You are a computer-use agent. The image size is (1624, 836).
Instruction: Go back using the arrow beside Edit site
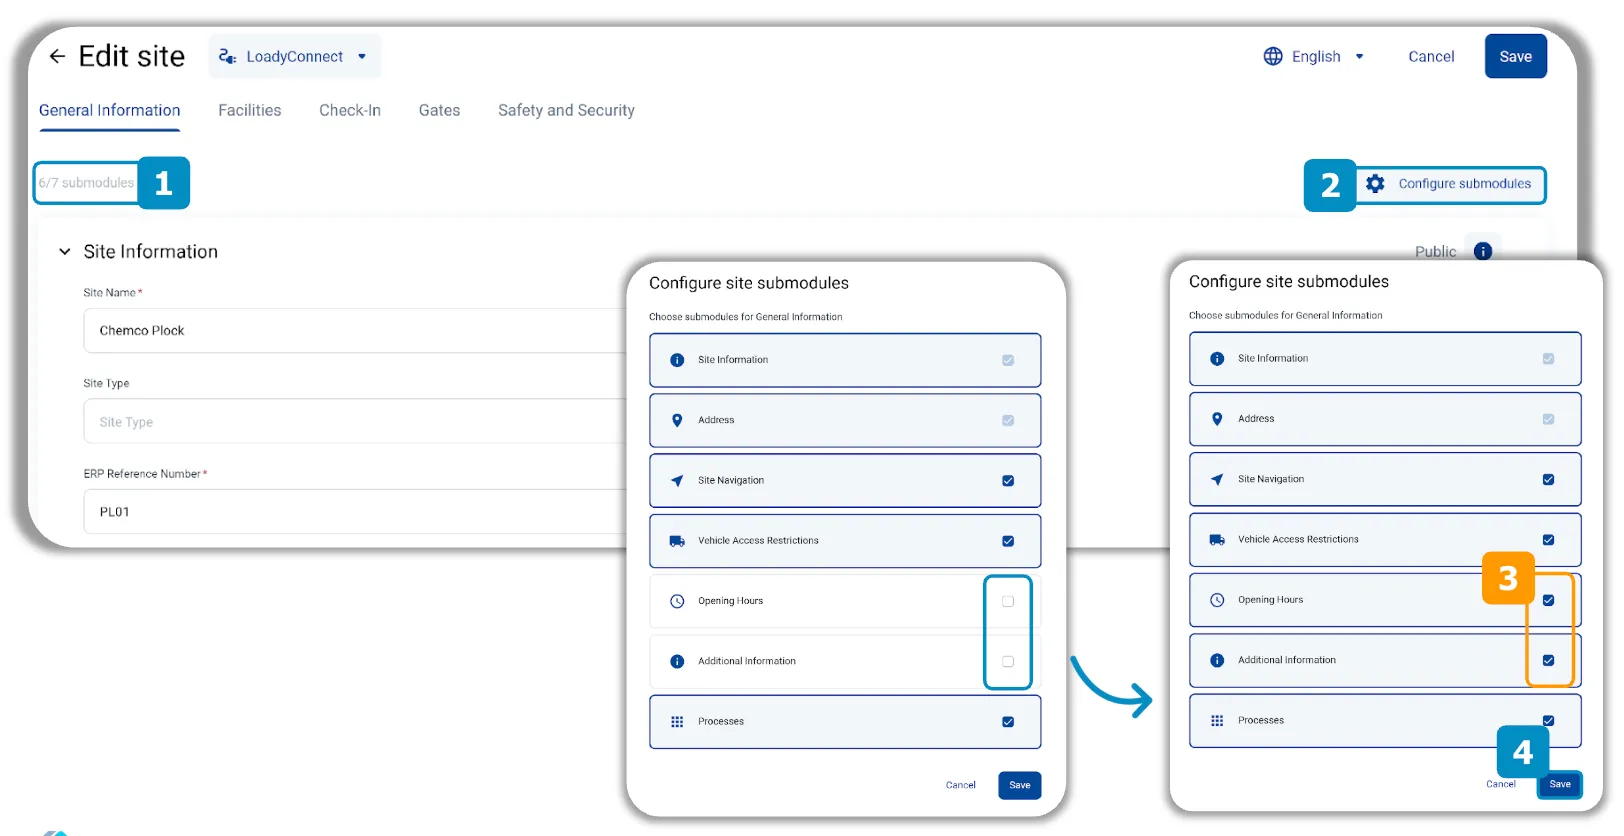click(57, 57)
